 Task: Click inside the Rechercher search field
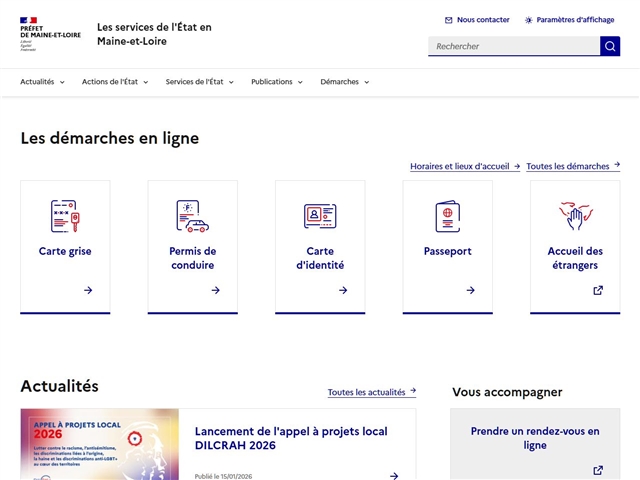[513, 46]
